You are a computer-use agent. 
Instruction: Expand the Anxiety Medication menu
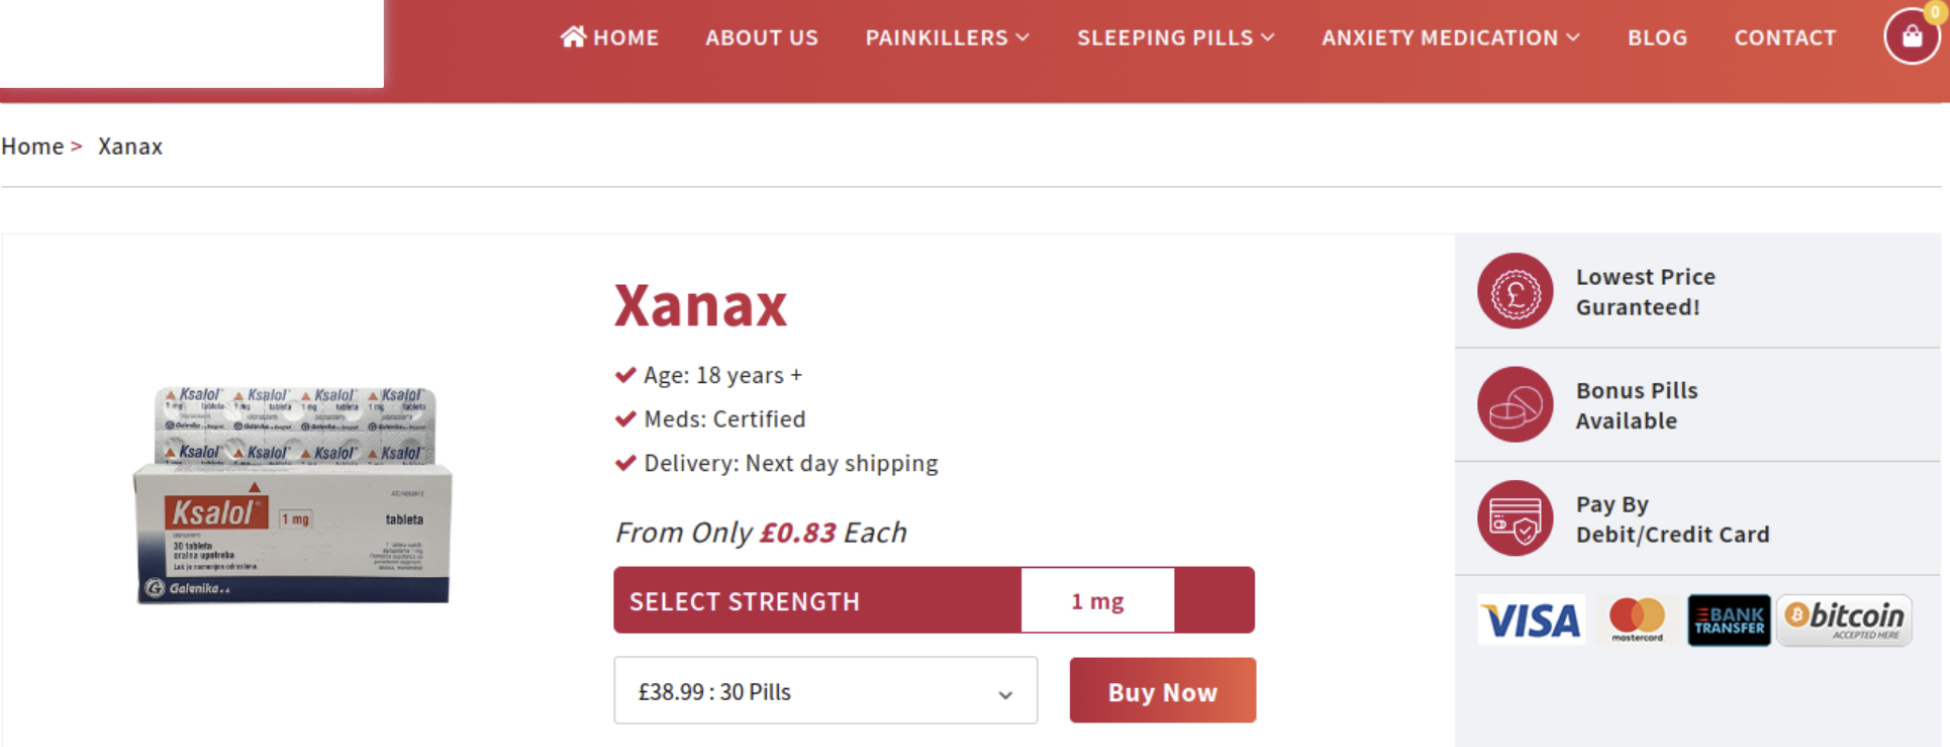(x=1450, y=38)
